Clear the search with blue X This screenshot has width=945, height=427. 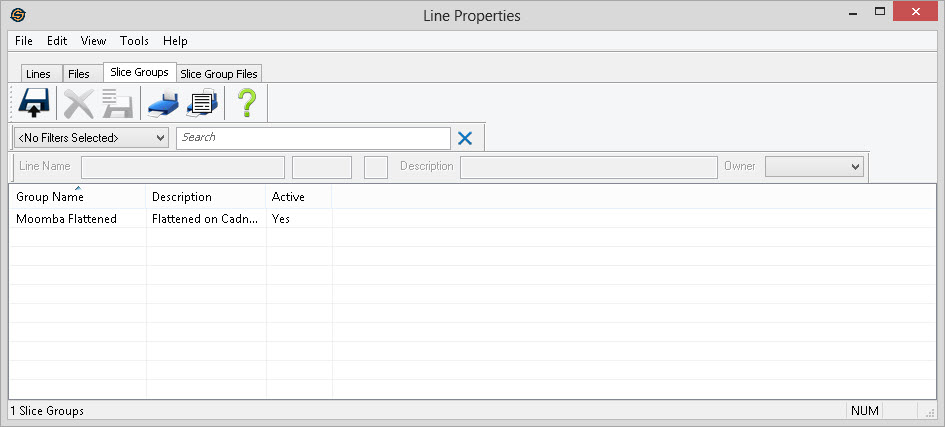(464, 138)
